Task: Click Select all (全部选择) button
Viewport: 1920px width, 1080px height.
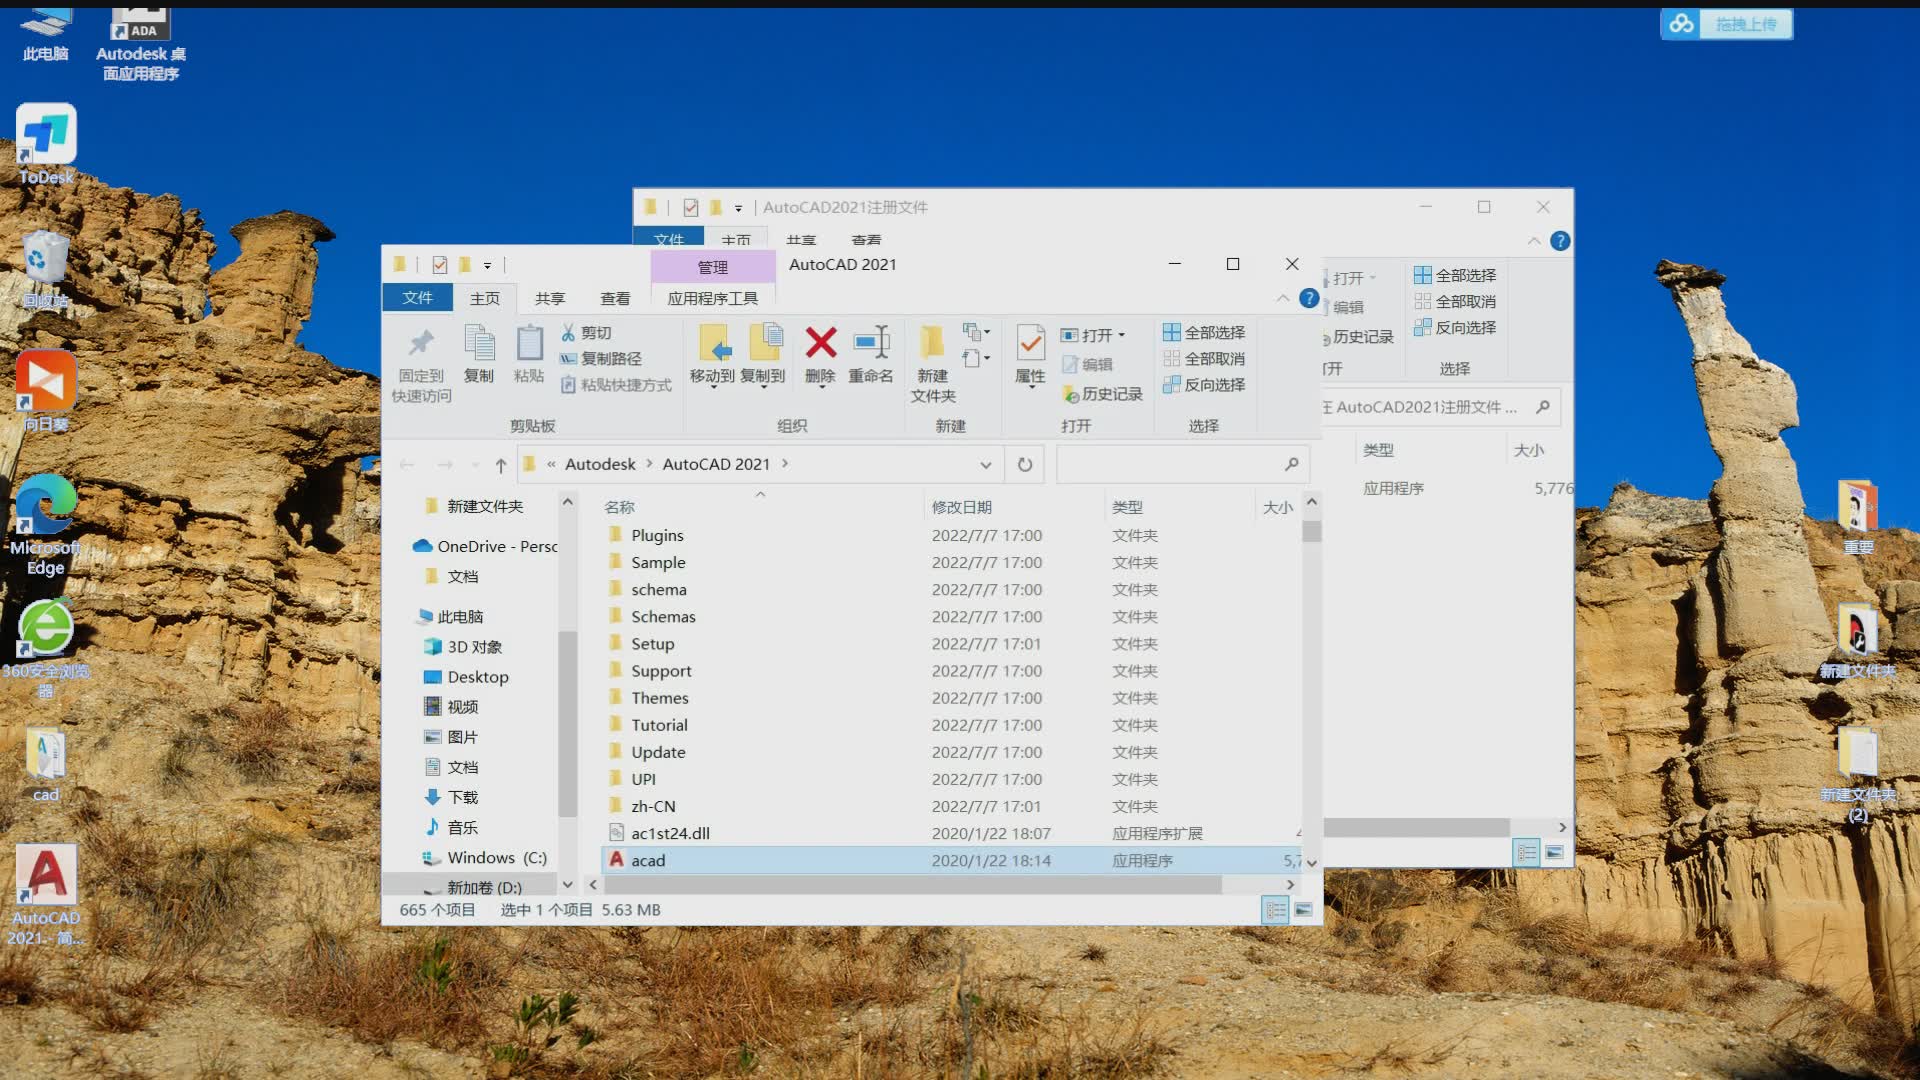Action: [1204, 332]
